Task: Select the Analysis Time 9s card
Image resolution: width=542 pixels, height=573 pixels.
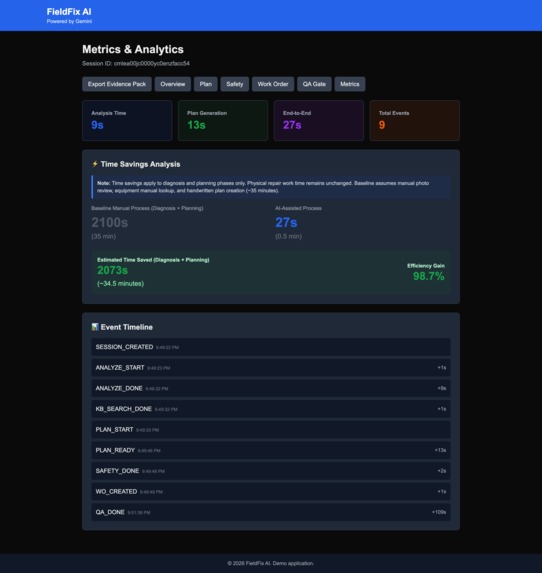Action: tap(127, 121)
